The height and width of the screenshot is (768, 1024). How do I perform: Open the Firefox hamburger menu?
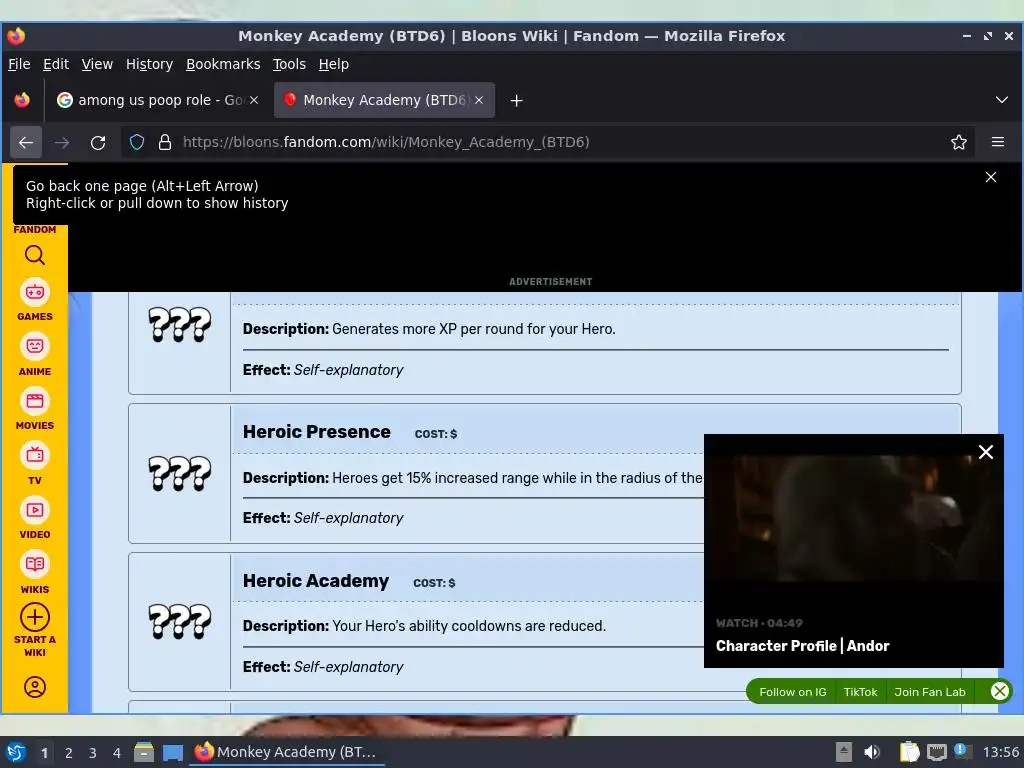(998, 142)
